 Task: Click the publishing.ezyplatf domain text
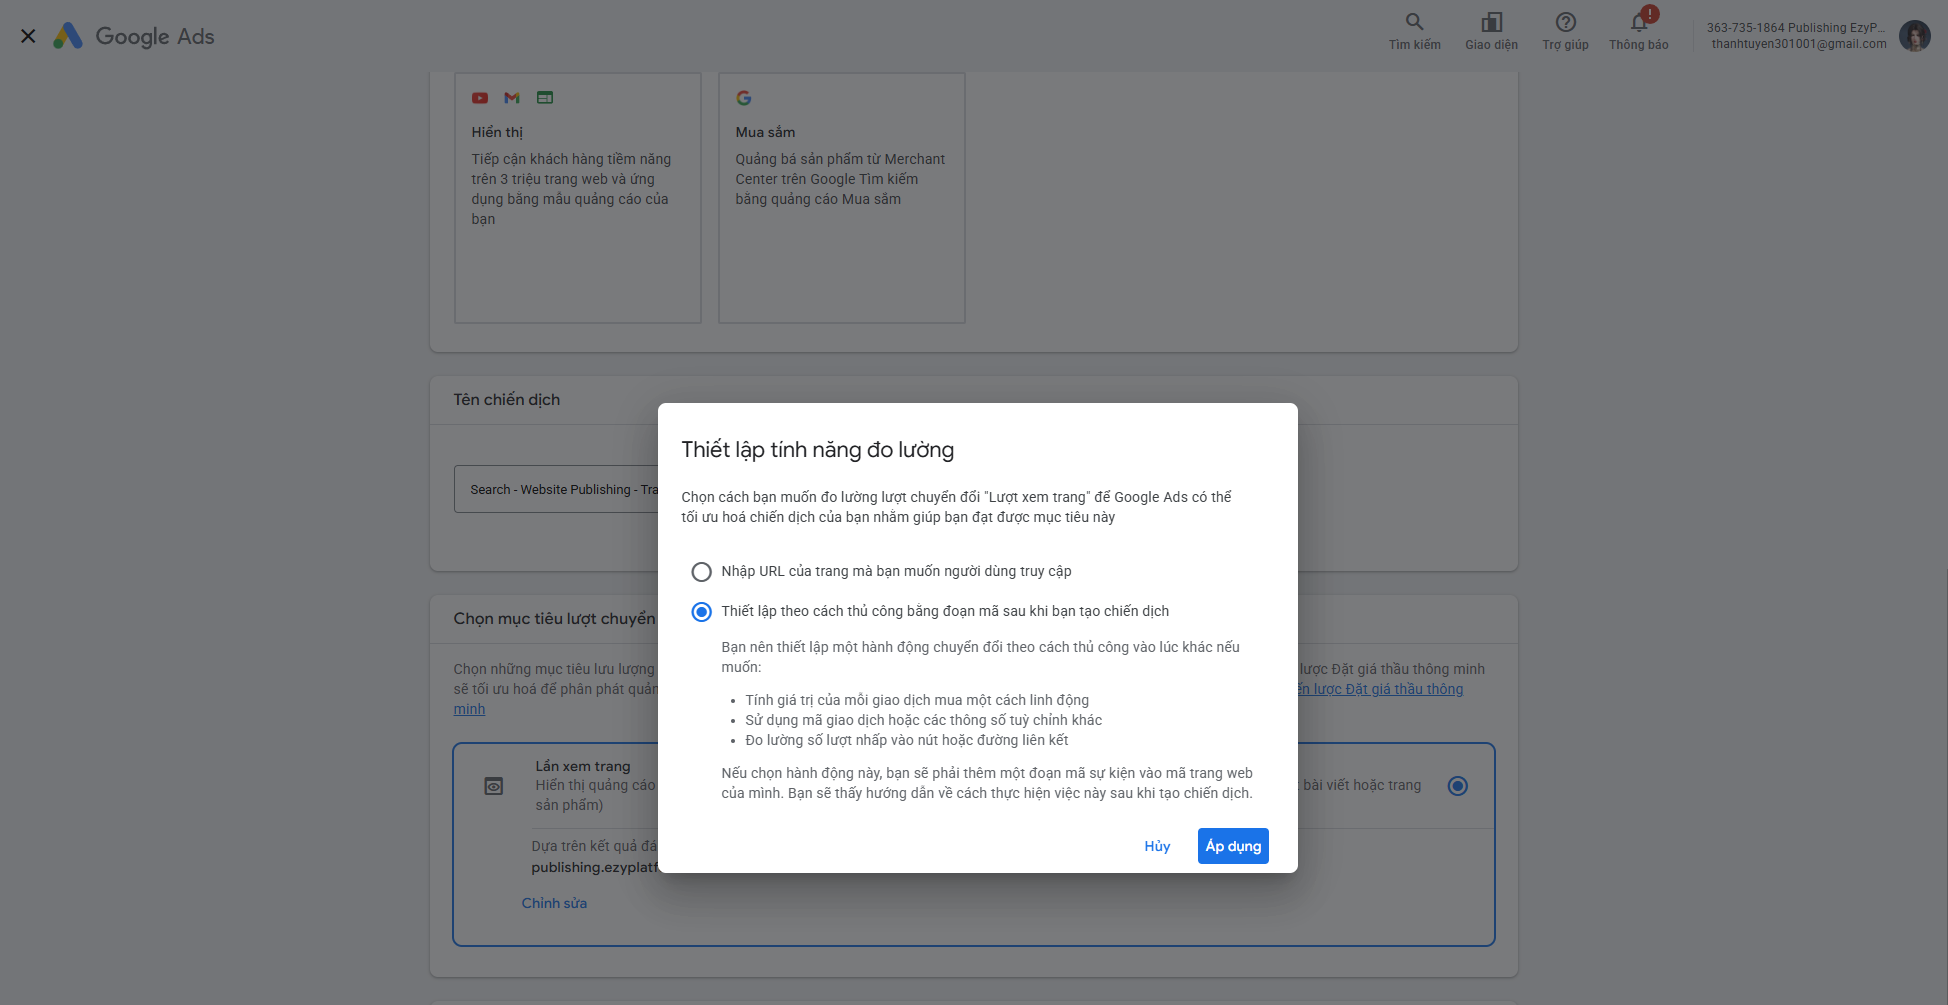click(595, 868)
